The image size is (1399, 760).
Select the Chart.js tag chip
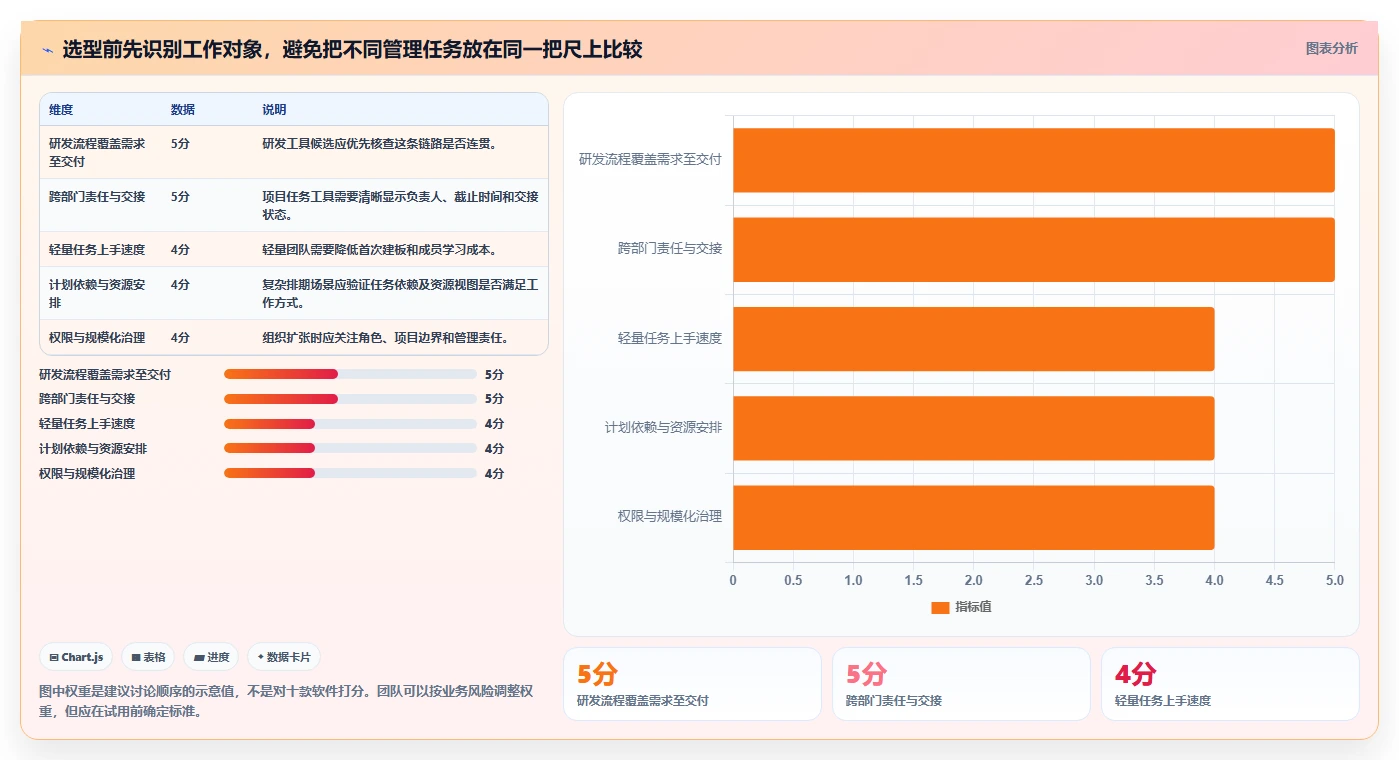(x=76, y=657)
